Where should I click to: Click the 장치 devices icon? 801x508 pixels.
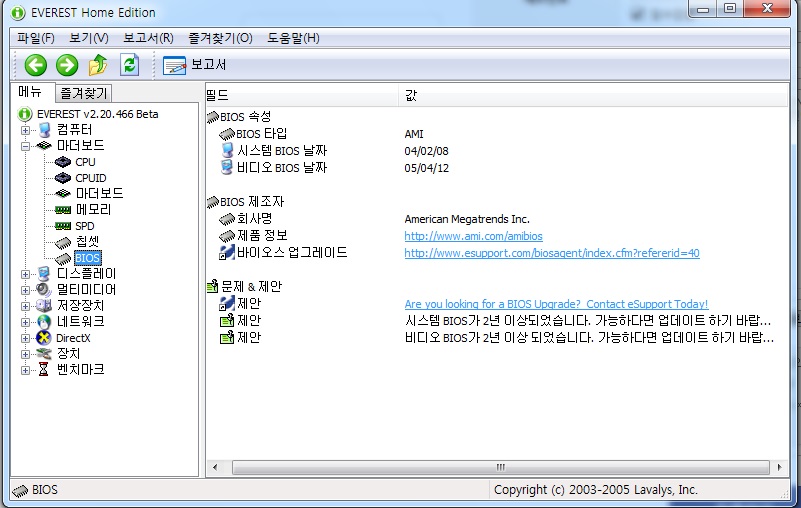coord(44,354)
